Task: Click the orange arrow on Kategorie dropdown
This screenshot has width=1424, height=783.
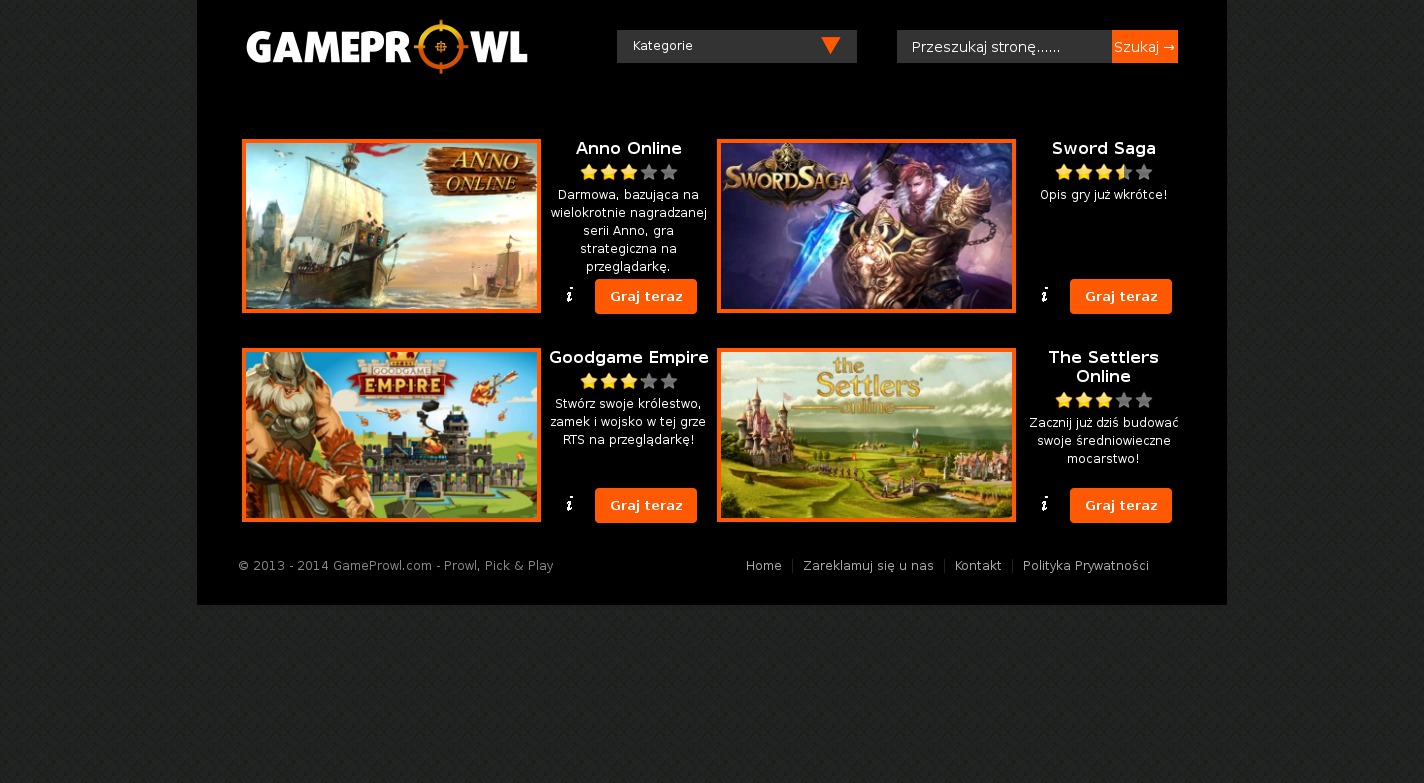Action: tap(830, 46)
